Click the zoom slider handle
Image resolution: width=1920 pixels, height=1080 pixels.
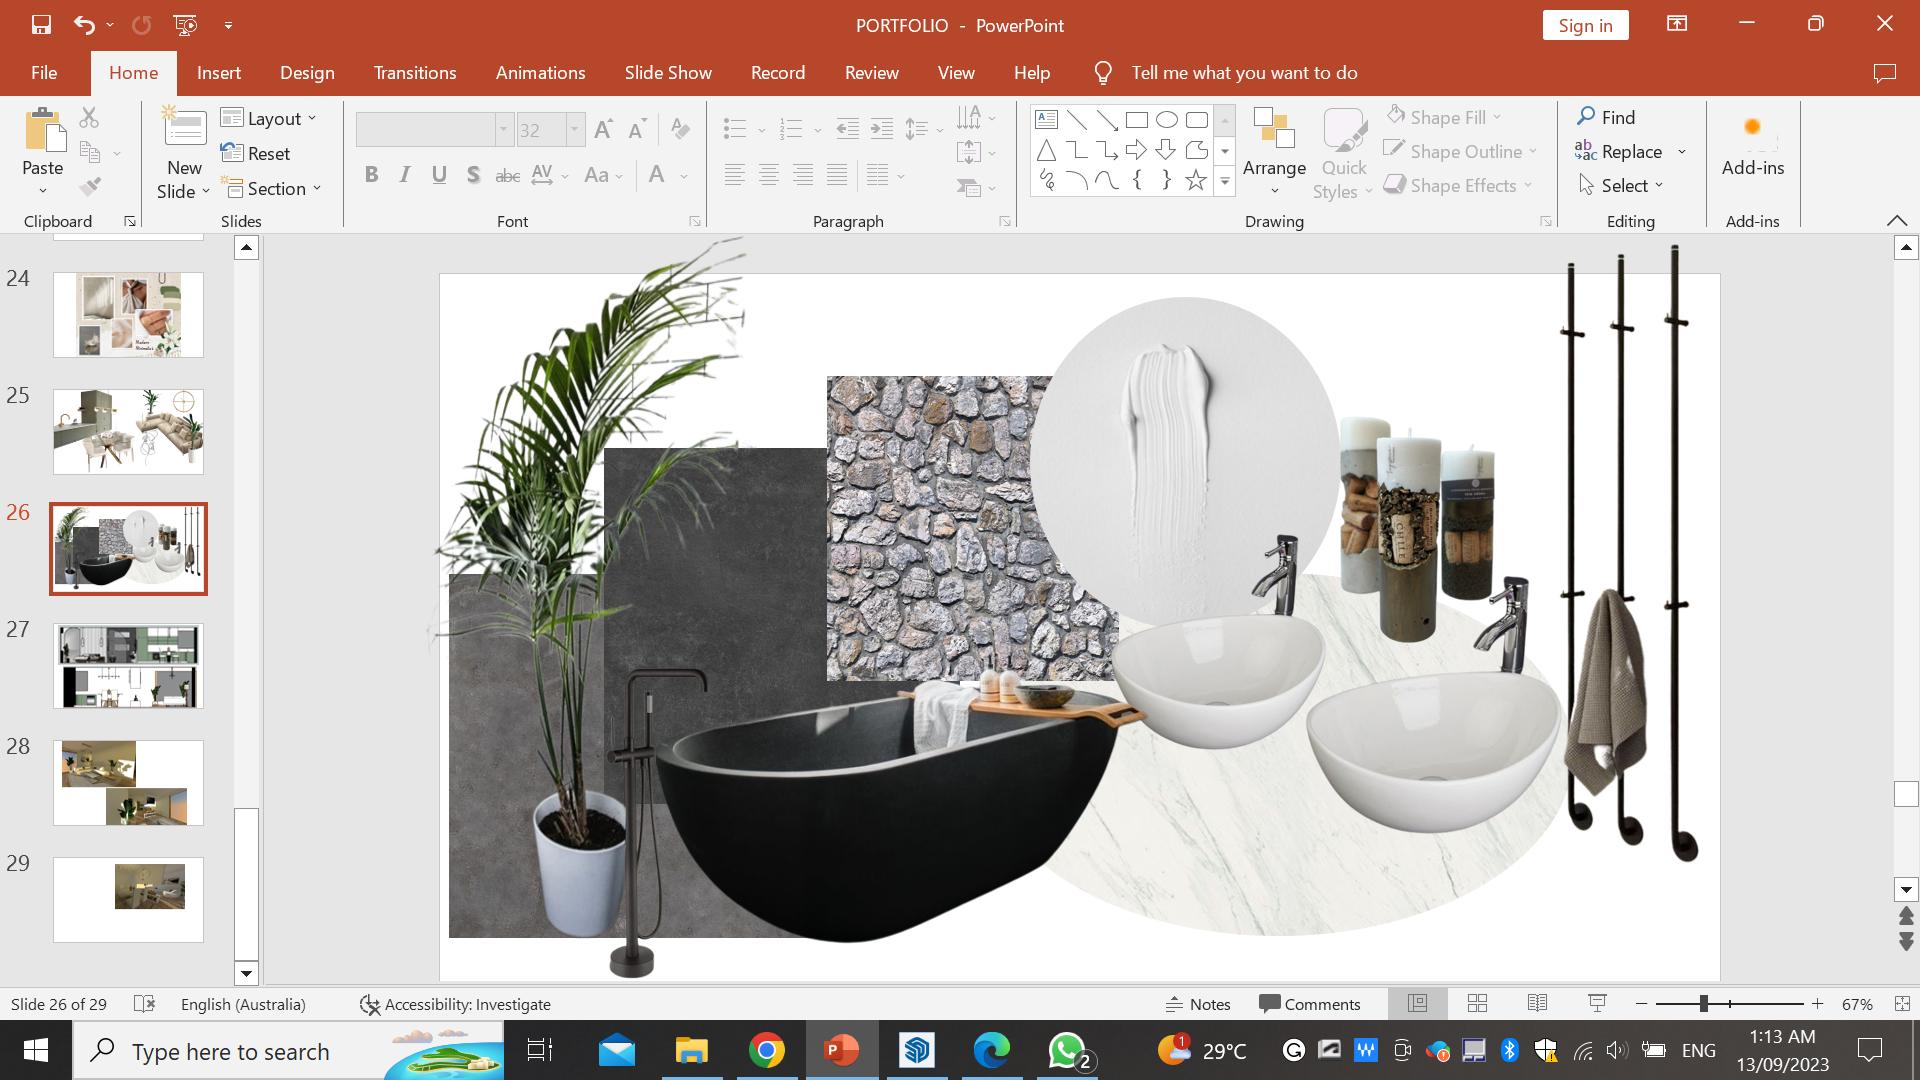1703,1003
